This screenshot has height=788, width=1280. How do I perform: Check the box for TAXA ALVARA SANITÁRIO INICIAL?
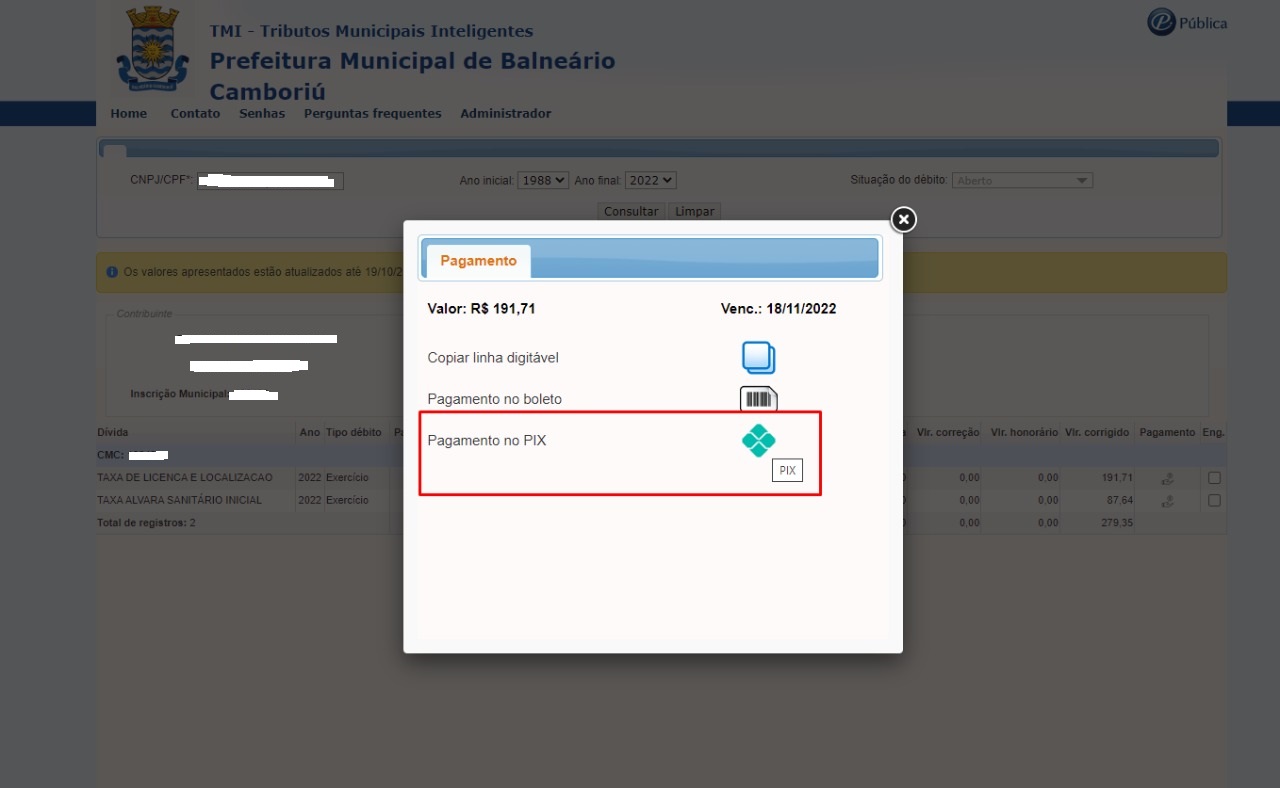tap(1214, 500)
